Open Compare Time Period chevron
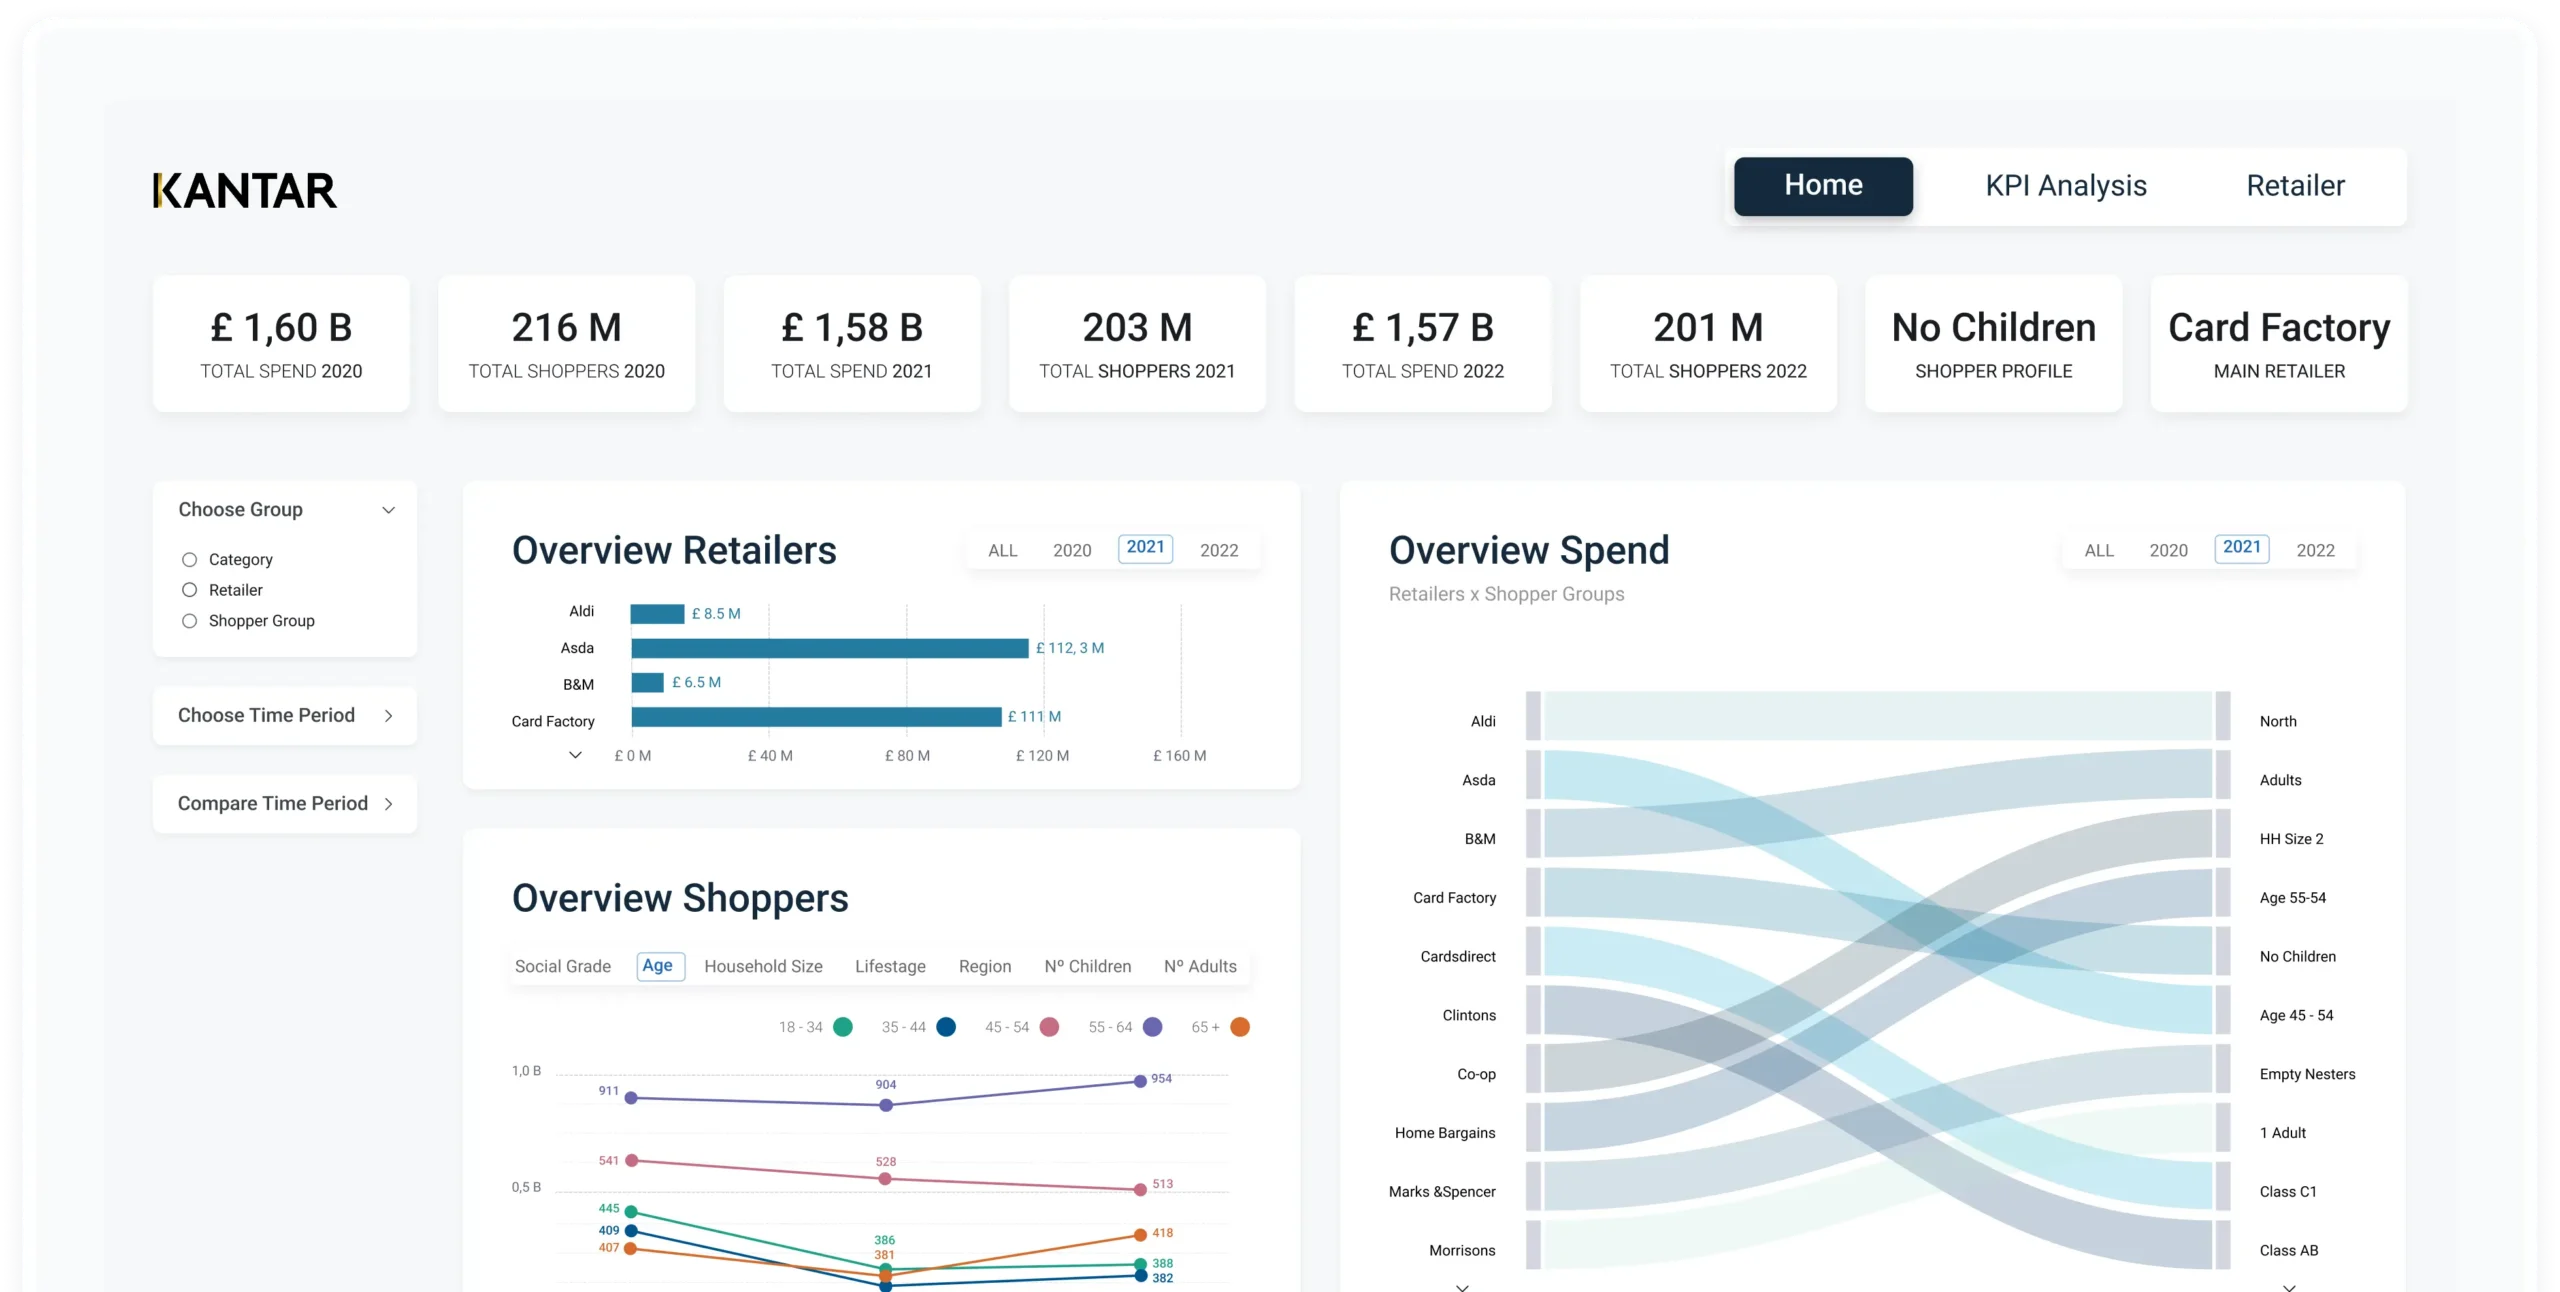The image size is (2560, 1292). [x=388, y=804]
